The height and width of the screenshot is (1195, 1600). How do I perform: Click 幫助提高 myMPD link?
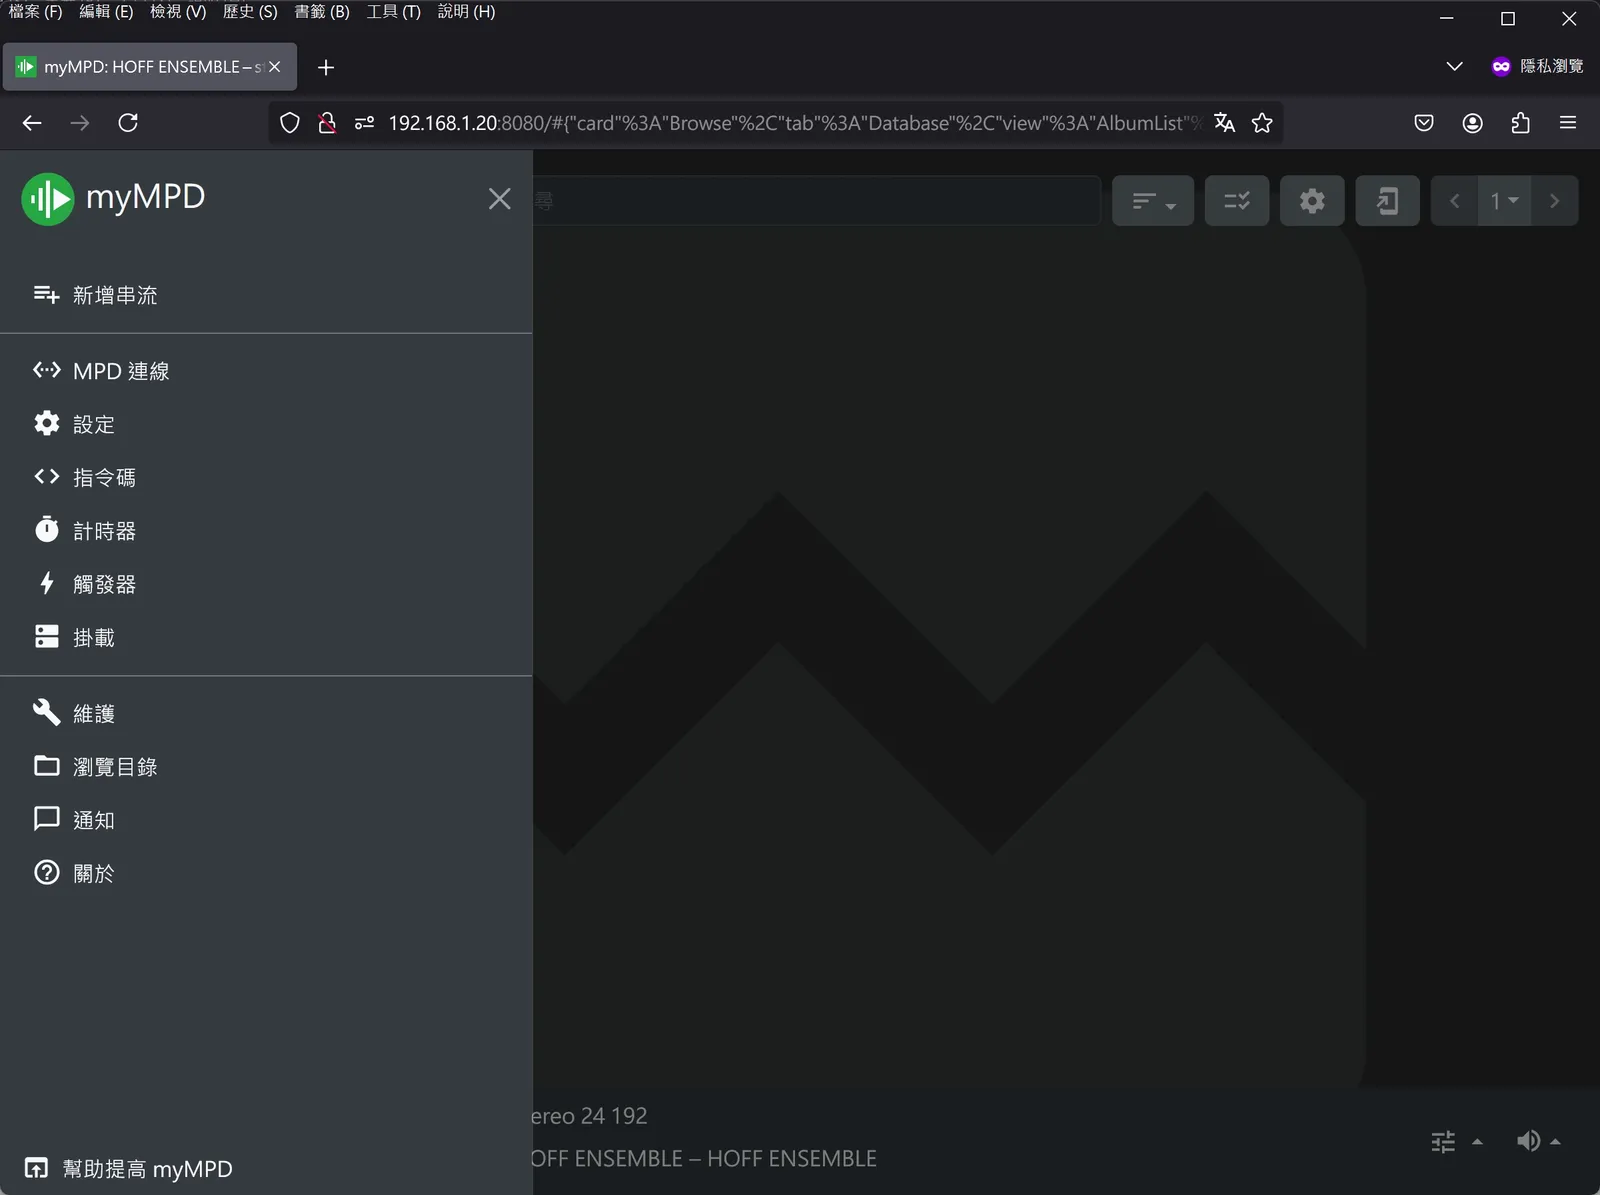click(128, 1168)
